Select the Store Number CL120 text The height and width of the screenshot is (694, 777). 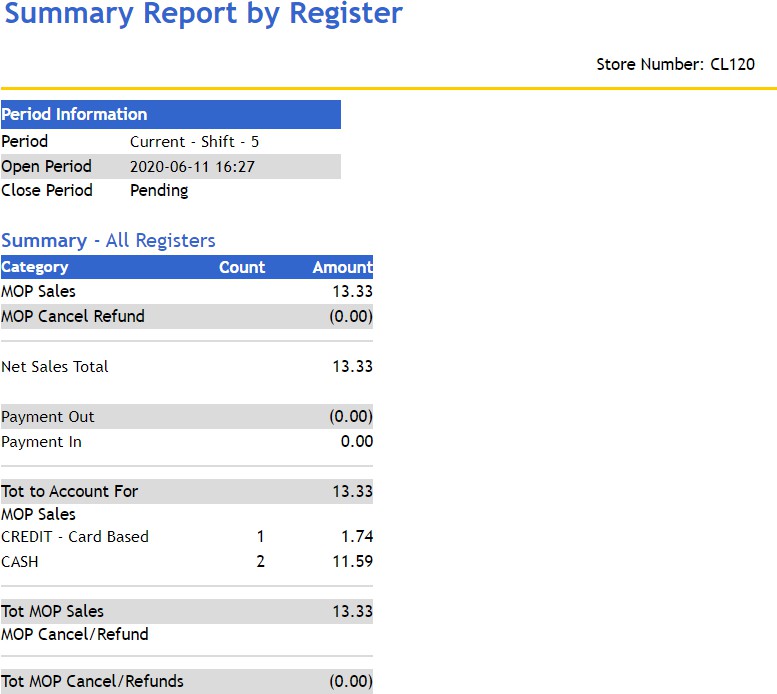[675, 64]
